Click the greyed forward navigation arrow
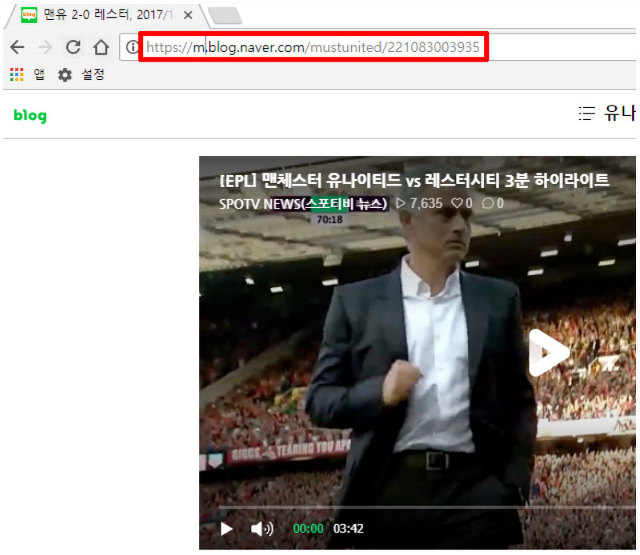Image resolution: width=640 pixels, height=555 pixels. pyautogui.click(x=45, y=47)
